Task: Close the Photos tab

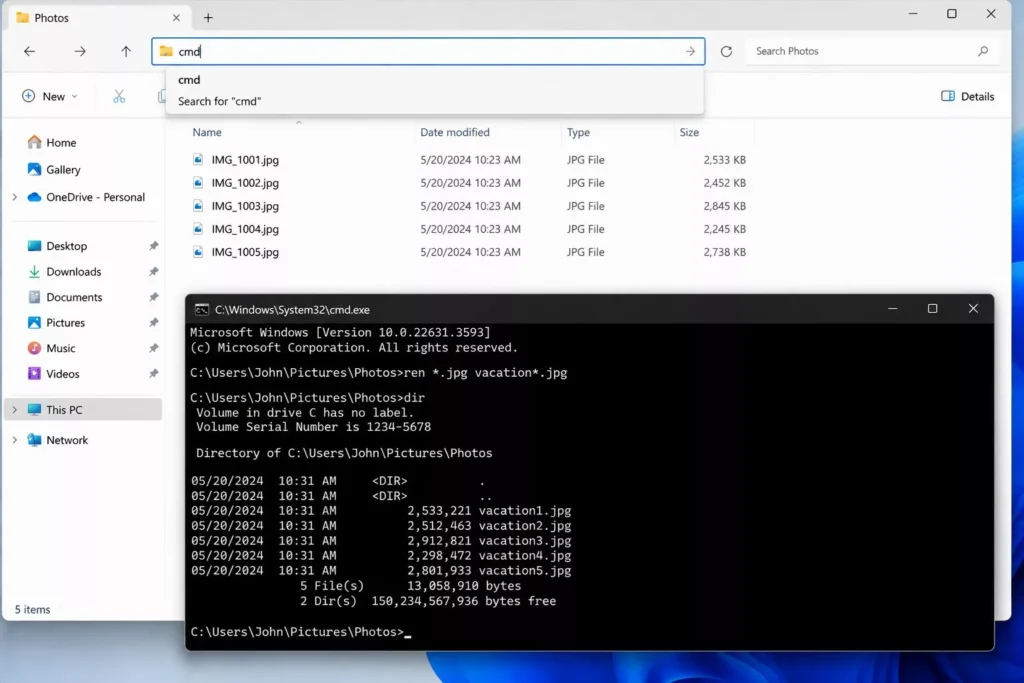Action: click(x=176, y=18)
